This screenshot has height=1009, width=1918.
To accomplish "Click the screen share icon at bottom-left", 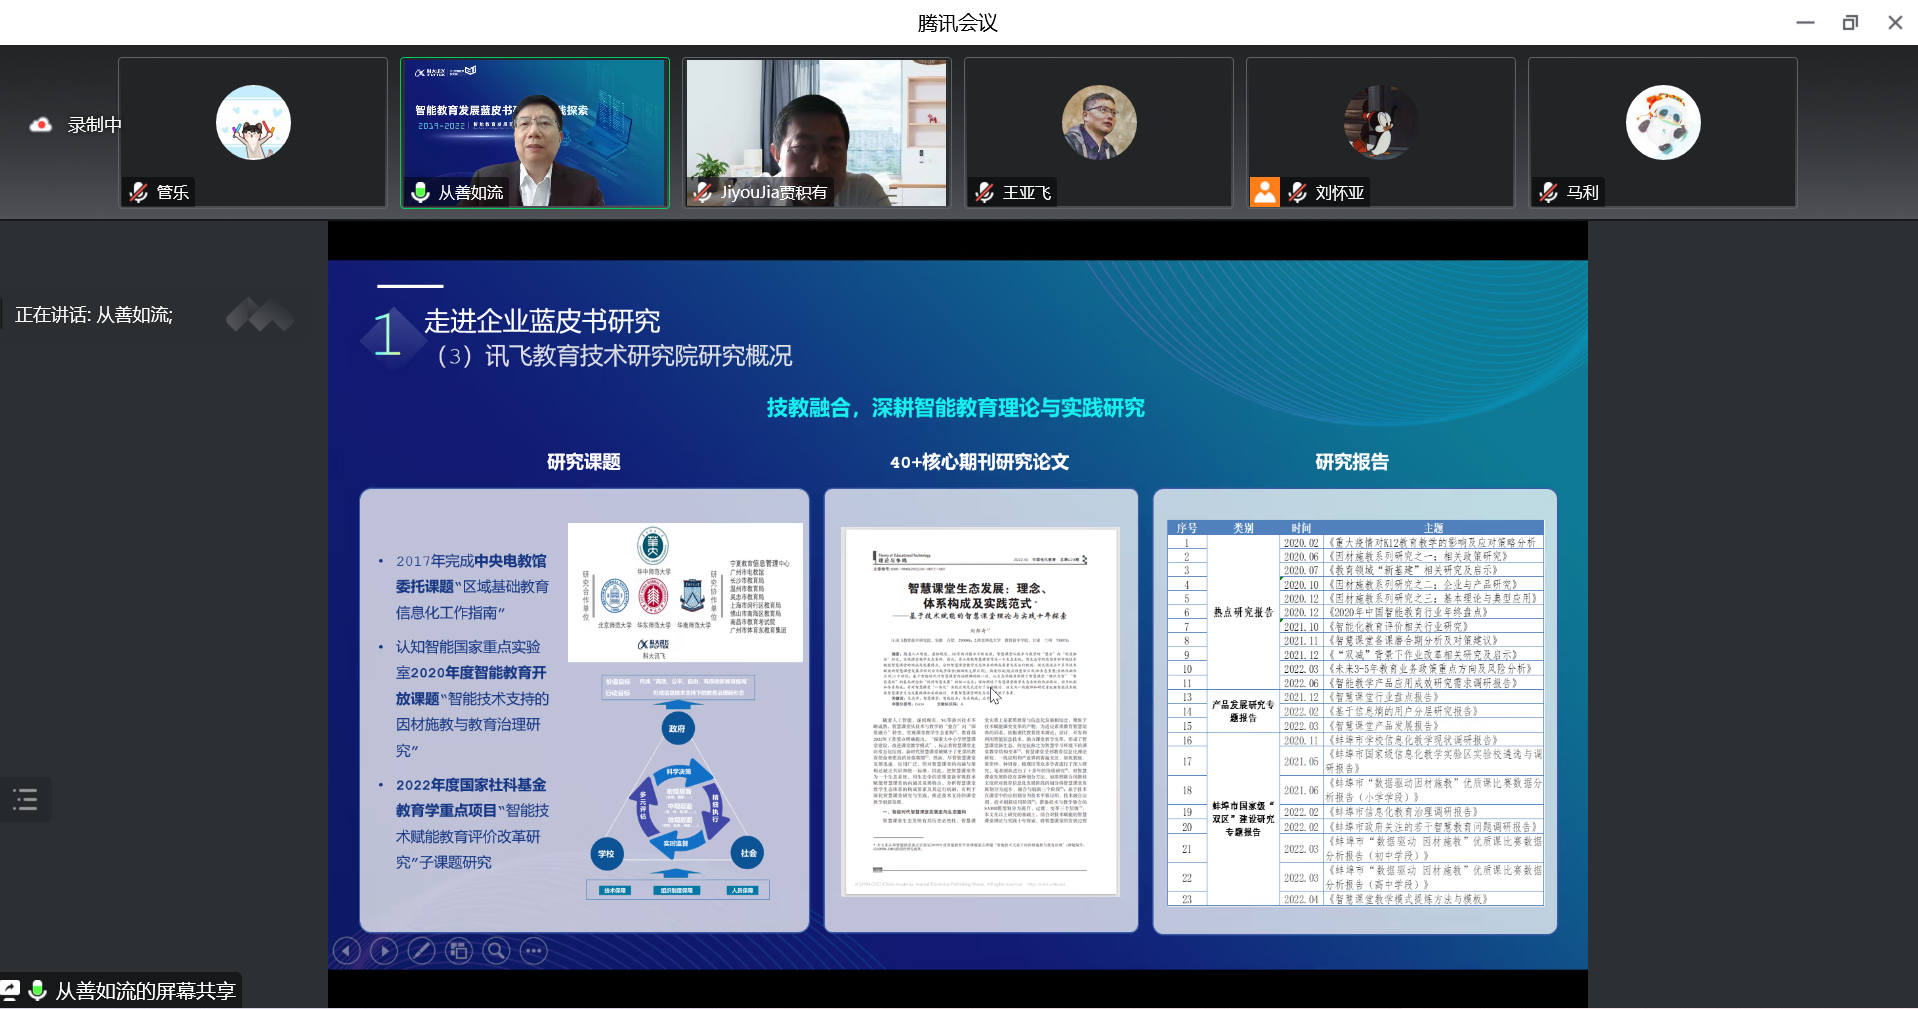I will 11,990.
